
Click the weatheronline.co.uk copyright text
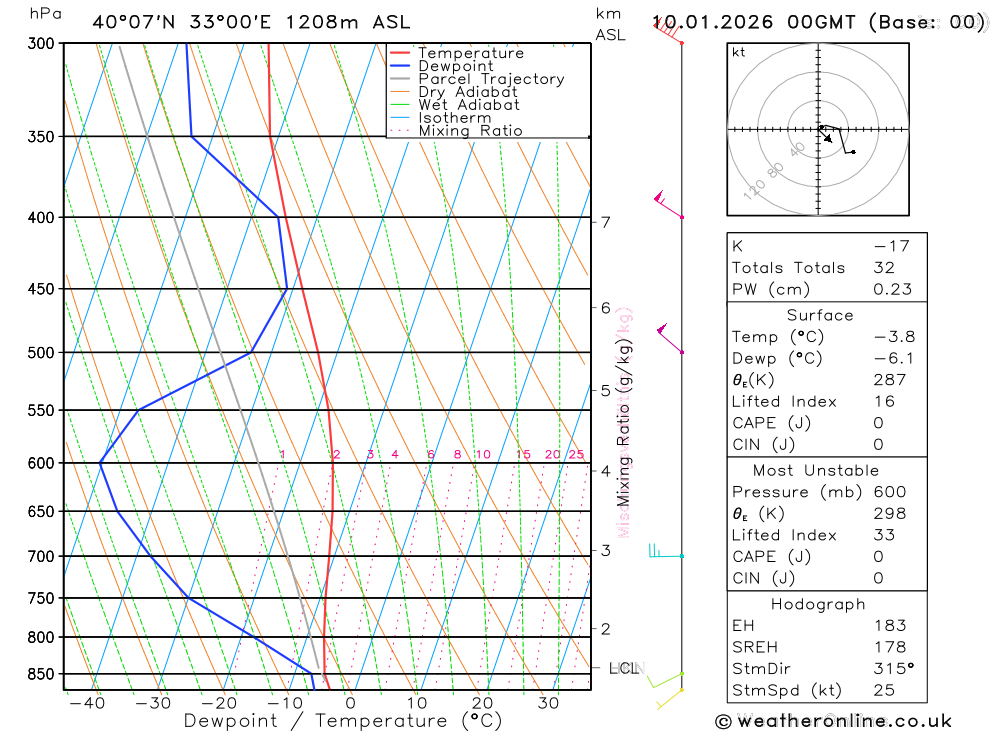833,721
